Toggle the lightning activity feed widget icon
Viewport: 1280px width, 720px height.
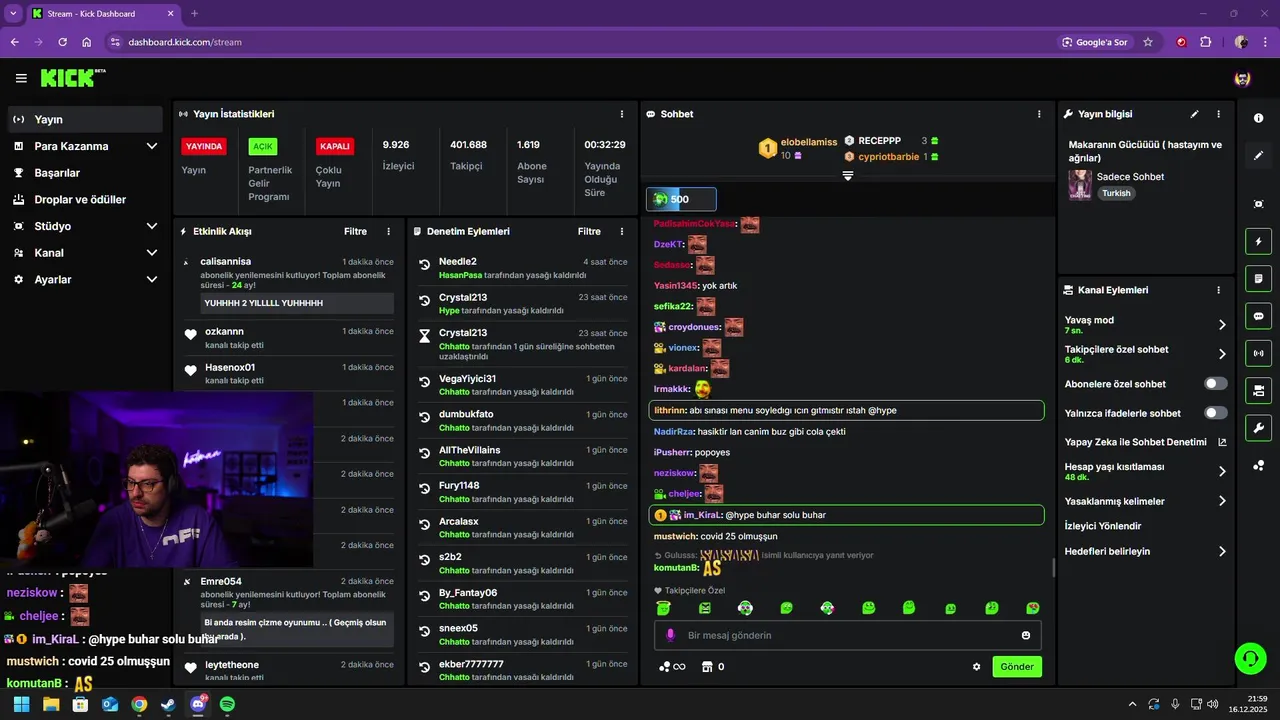(1258, 241)
